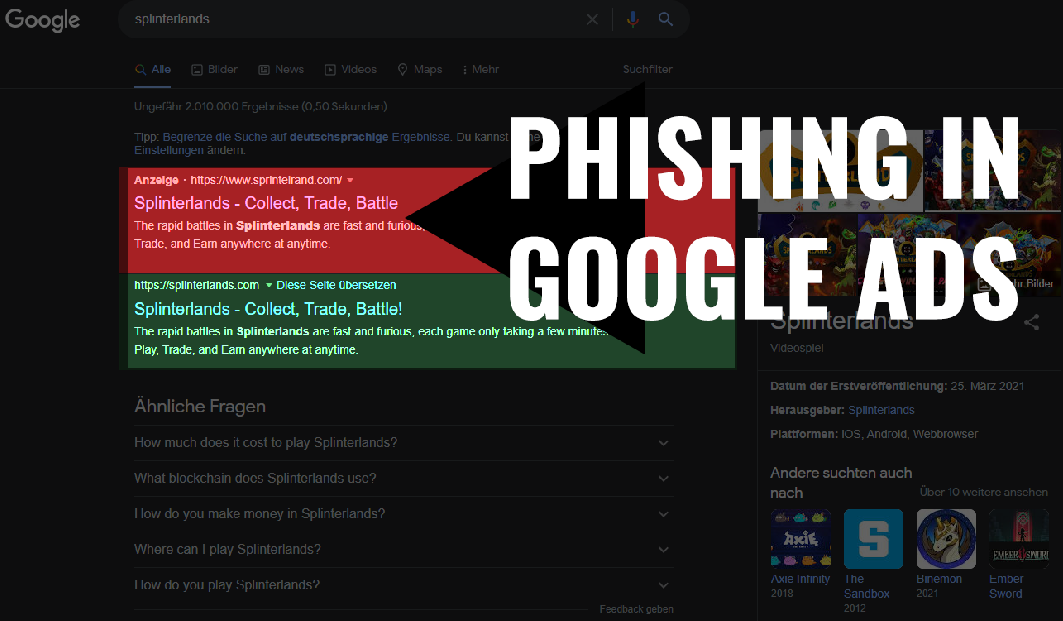Click the 'Videospiel' subtitle text
This screenshot has height=621, width=1063.
coord(797,348)
